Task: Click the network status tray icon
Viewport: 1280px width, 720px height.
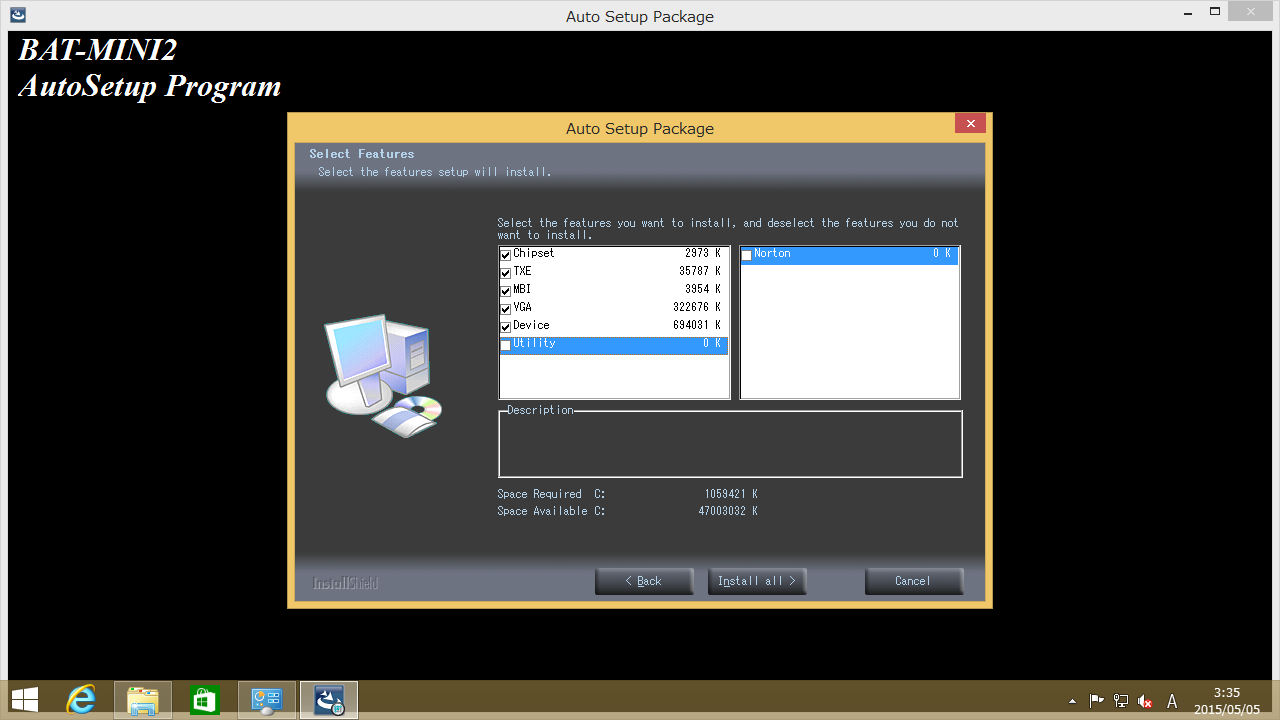Action: coord(1121,701)
